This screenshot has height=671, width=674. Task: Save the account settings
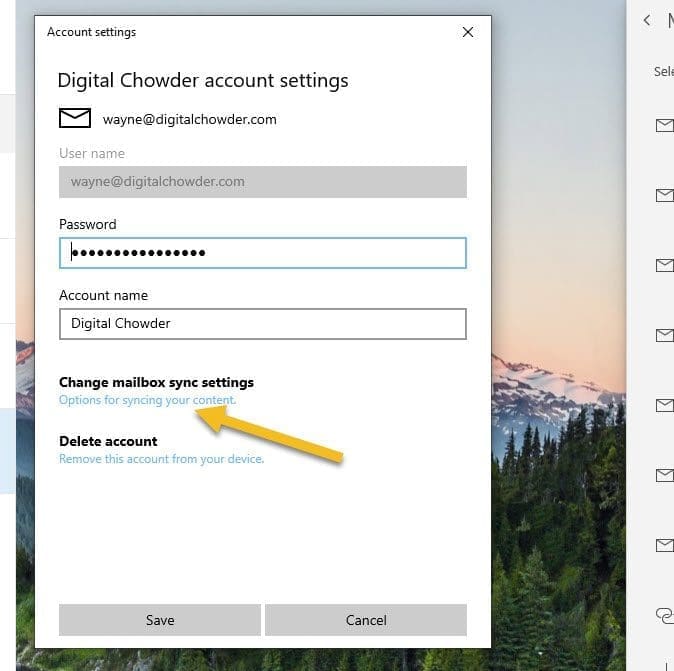[160, 620]
